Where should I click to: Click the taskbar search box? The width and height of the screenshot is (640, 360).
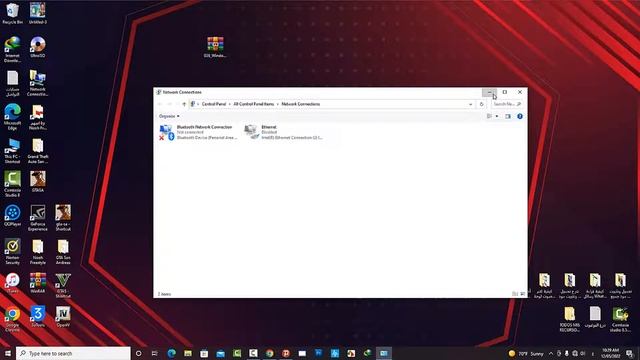click(x=73, y=353)
